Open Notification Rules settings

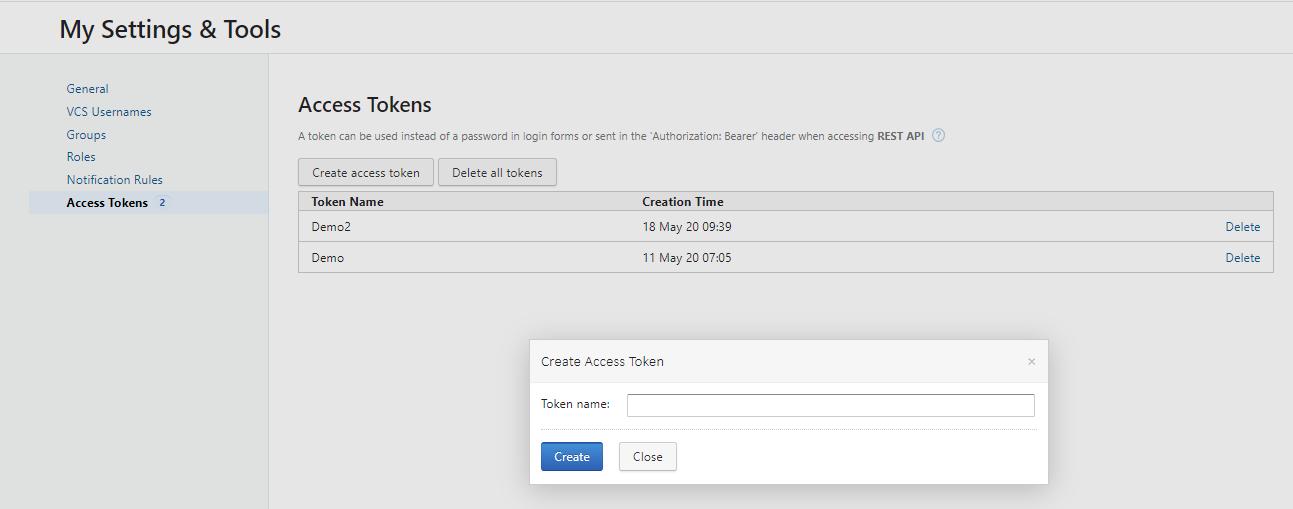coord(114,180)
